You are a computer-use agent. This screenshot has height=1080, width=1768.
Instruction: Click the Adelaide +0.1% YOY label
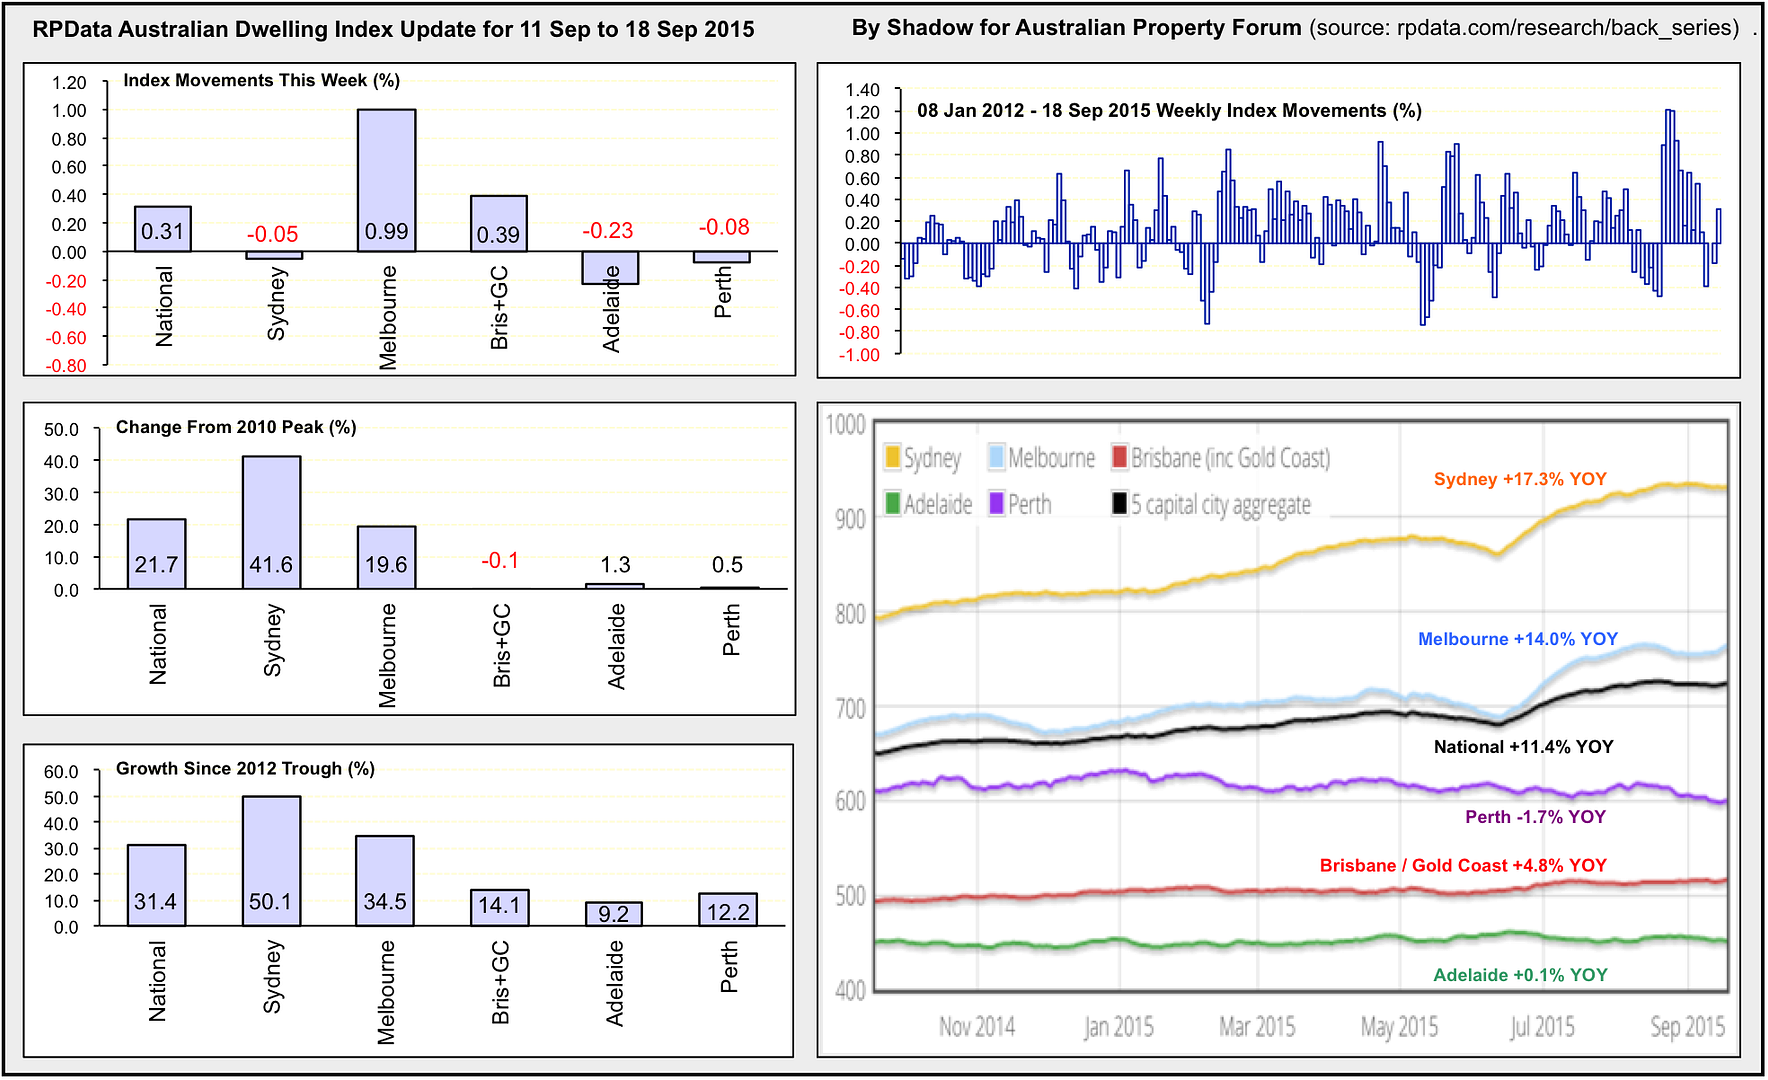[1520, 975]
